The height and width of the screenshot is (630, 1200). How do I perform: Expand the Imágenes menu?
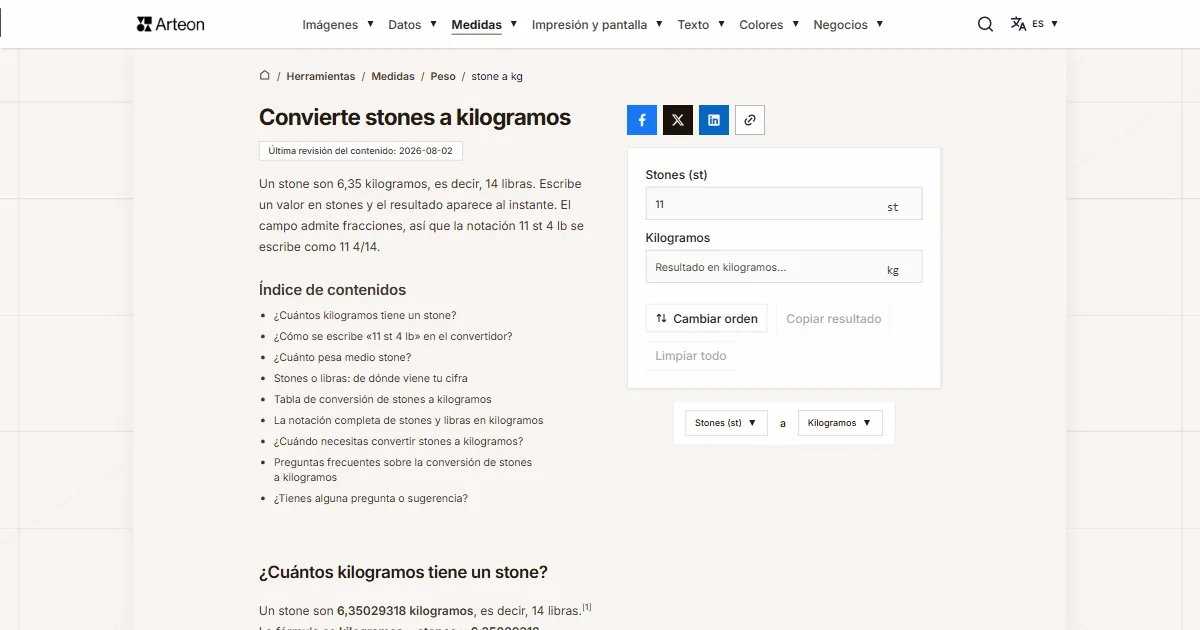tap(338, 24)
